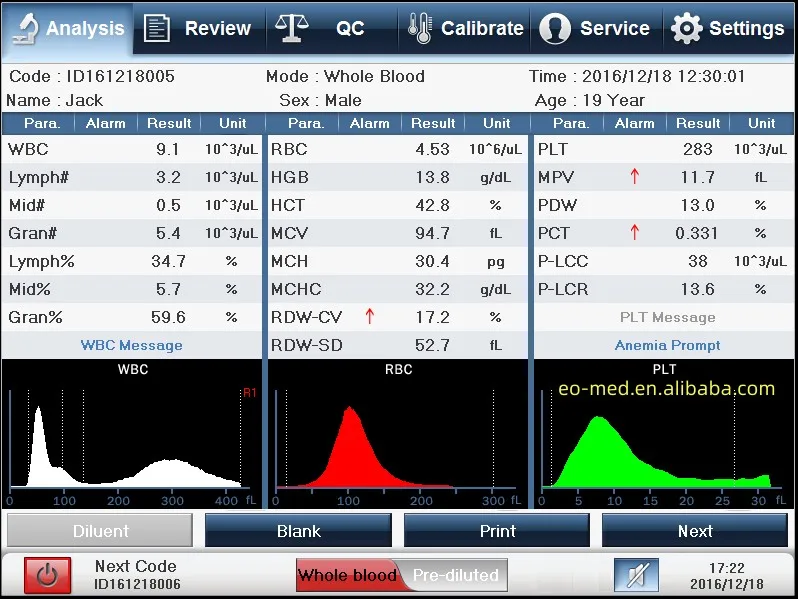Click the balance scale QC icon
The width and height of the screenshot is (798, 599).
pyautogui.click(x=292, y=28)
